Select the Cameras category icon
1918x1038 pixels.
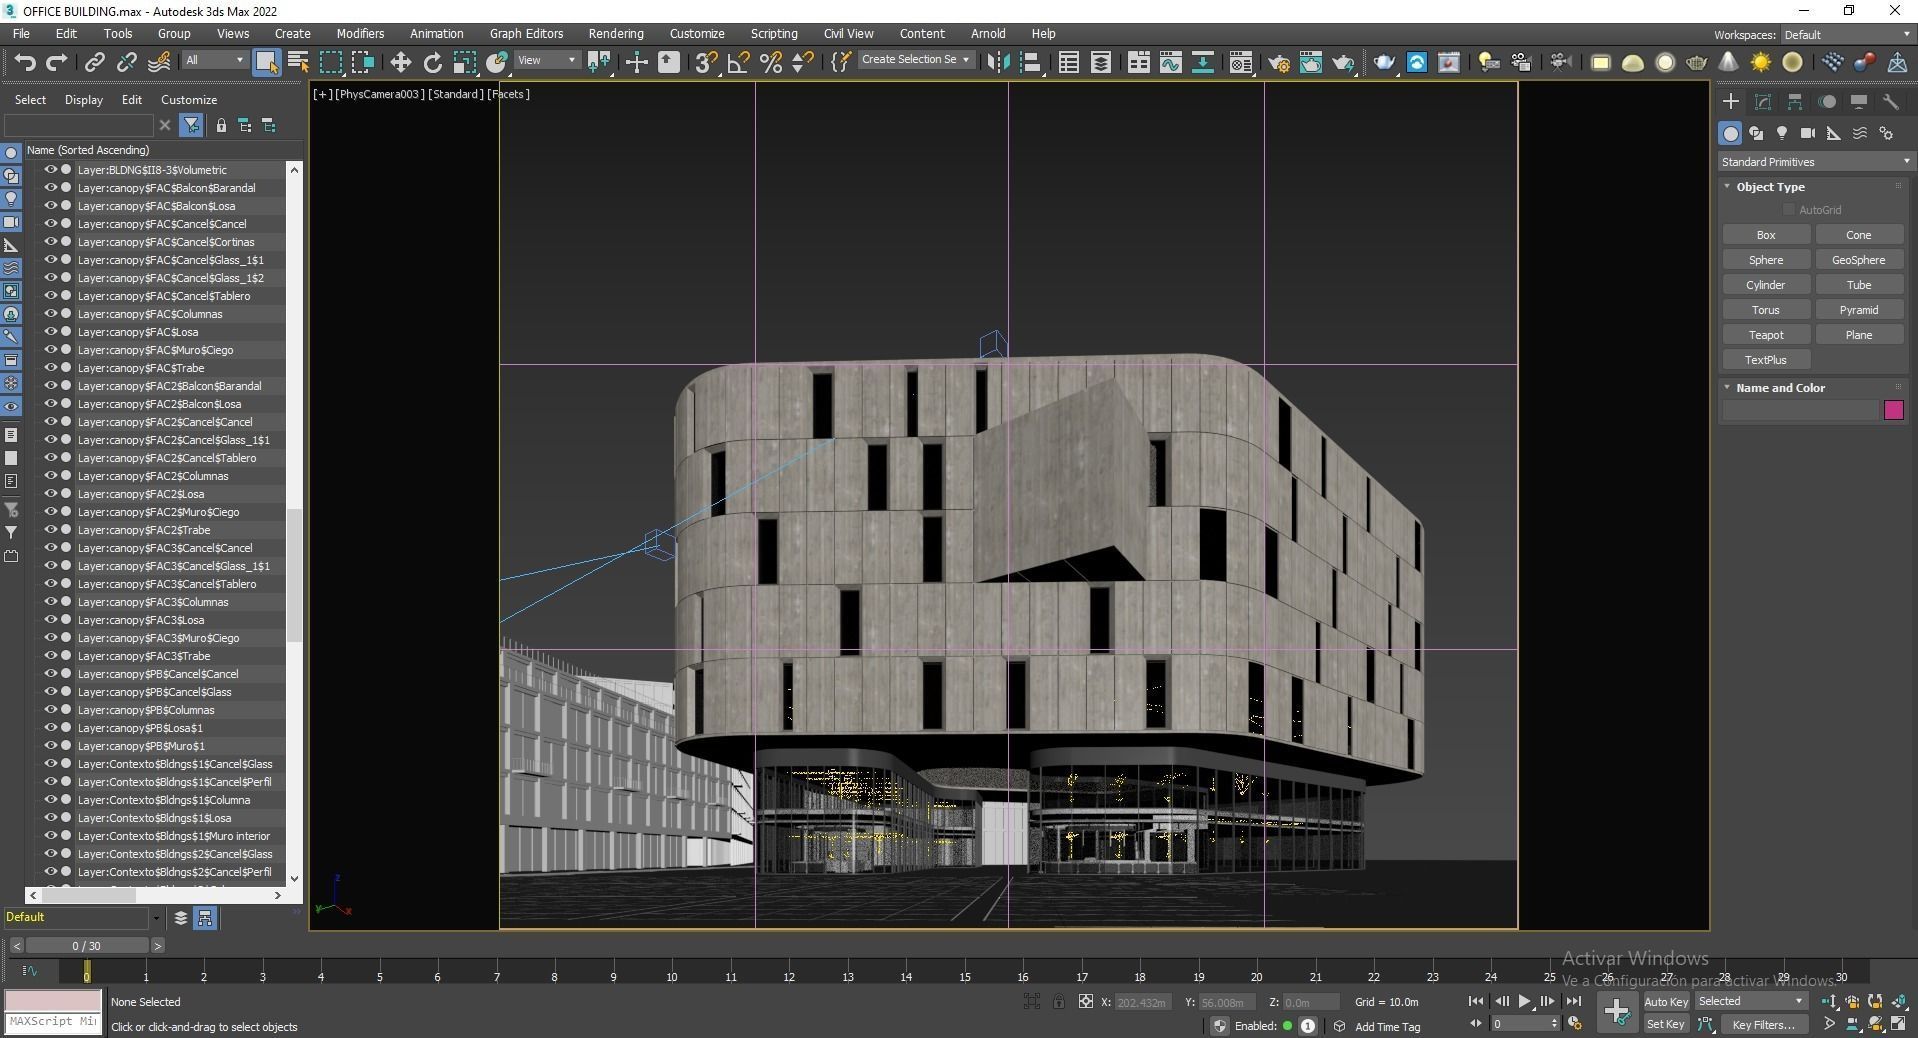point(1808,133)
